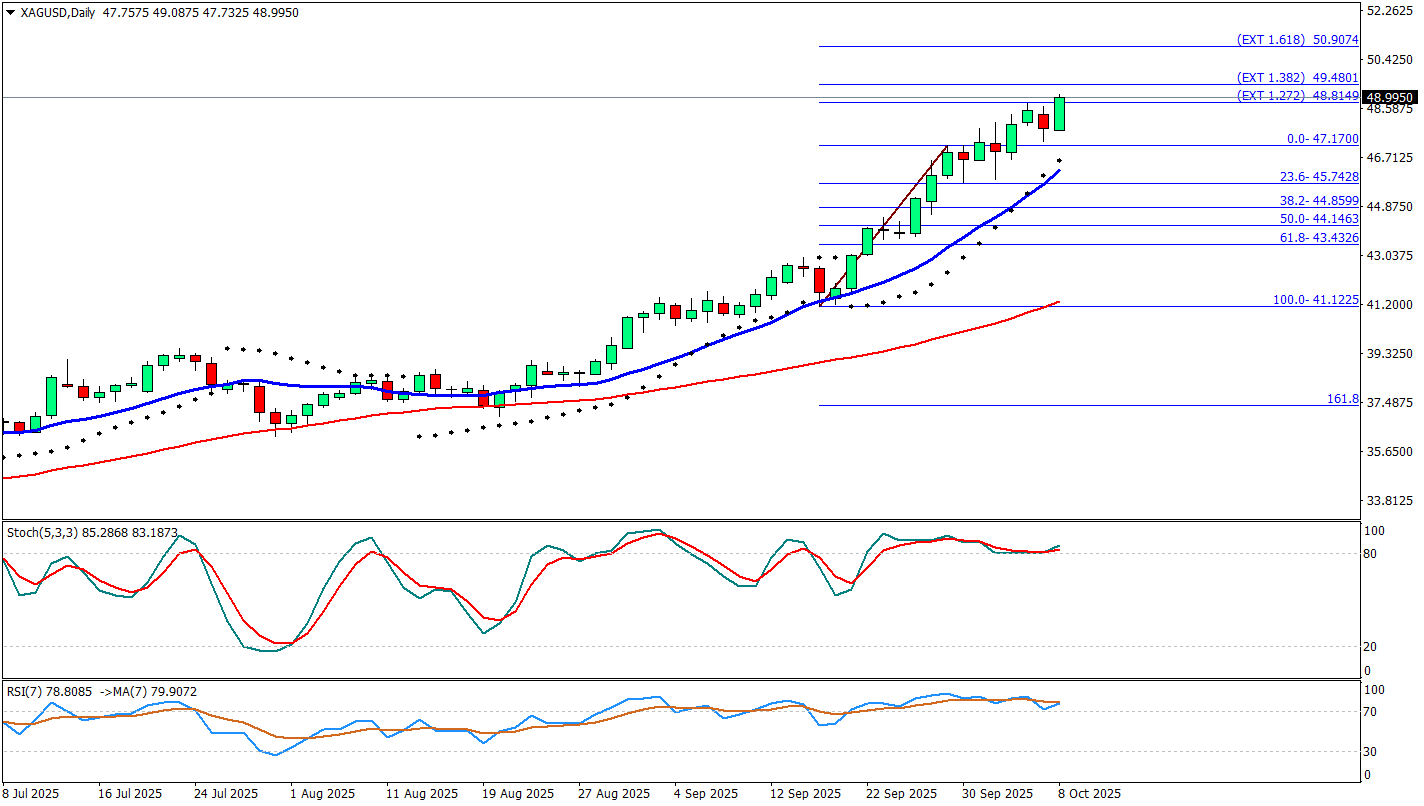This screenshot has height=806, width=1424.
Task: Click the 100.0 Fibonacci label at 41.1225
Action: point(1315,300)
